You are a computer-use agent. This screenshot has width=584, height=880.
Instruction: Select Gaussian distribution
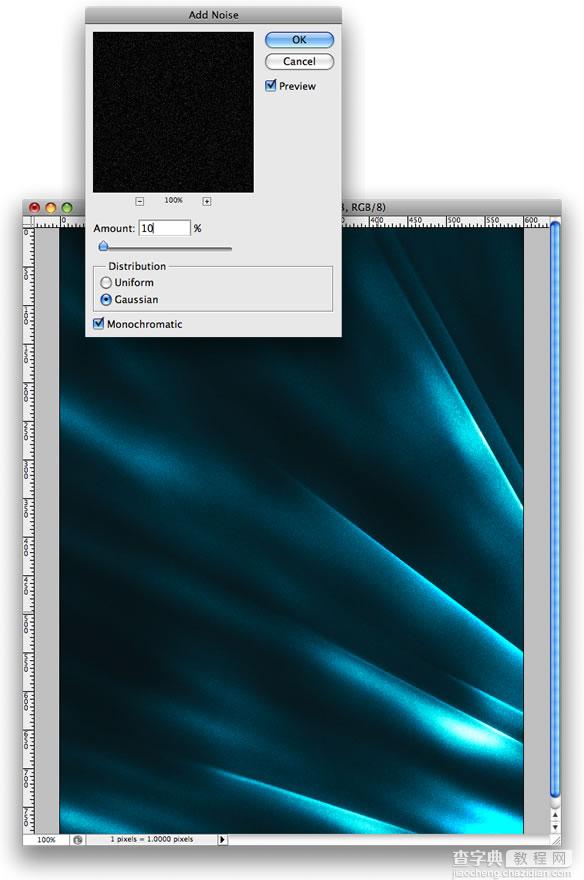tap(105, 300)
